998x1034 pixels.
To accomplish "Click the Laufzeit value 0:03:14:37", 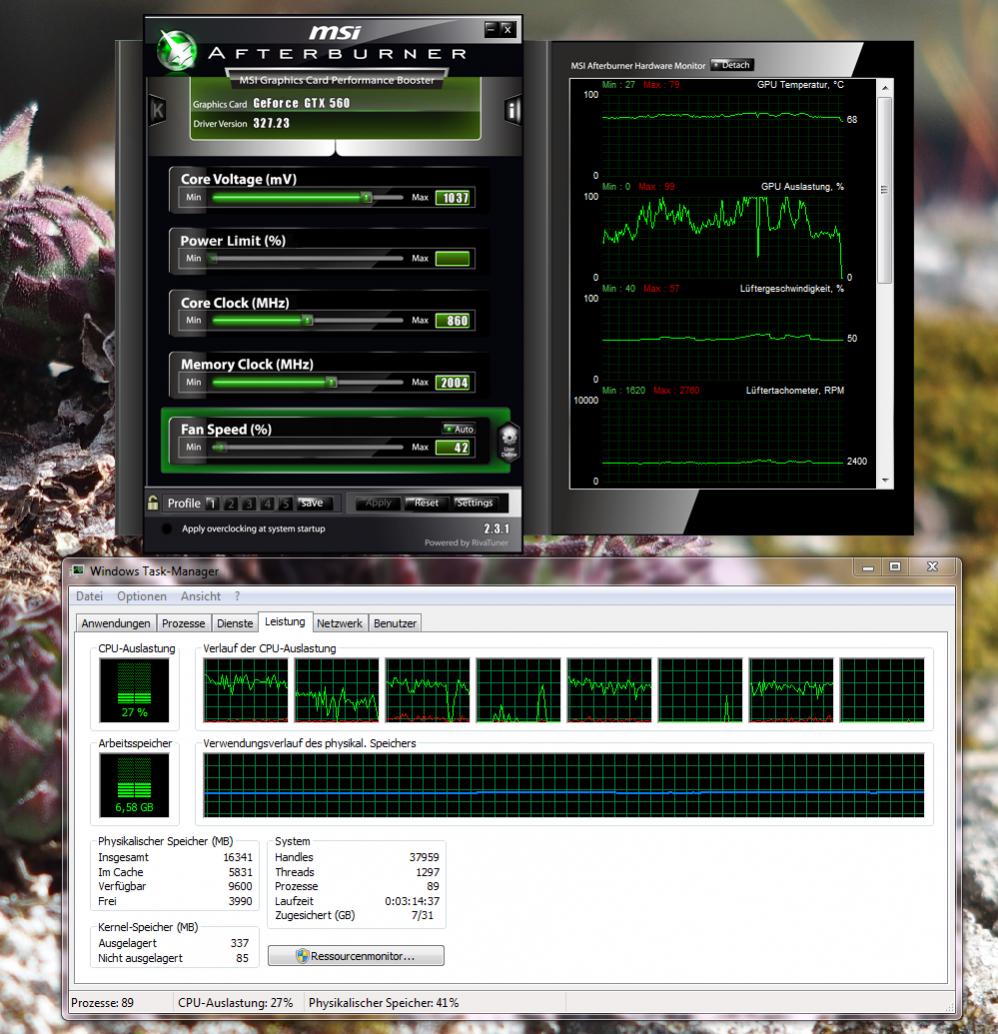I will coord(412,901).
